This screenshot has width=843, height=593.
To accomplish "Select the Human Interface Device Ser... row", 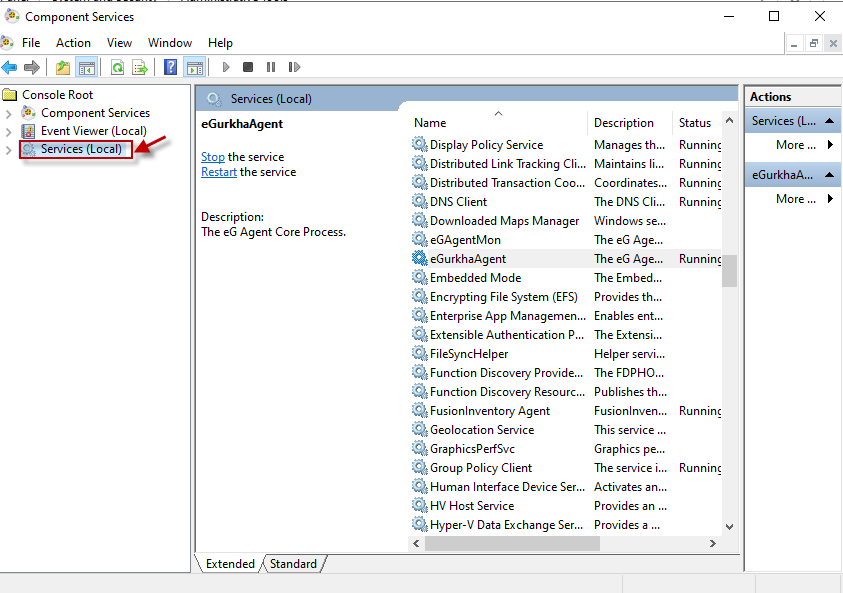I will point(566,487).
